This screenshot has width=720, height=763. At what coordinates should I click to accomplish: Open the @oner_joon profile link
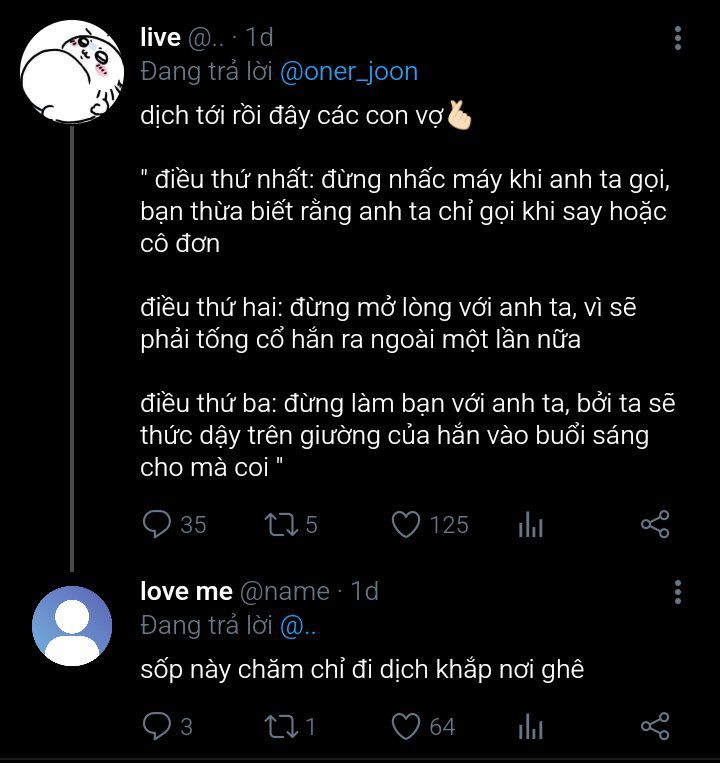click(x=348, y=72)
